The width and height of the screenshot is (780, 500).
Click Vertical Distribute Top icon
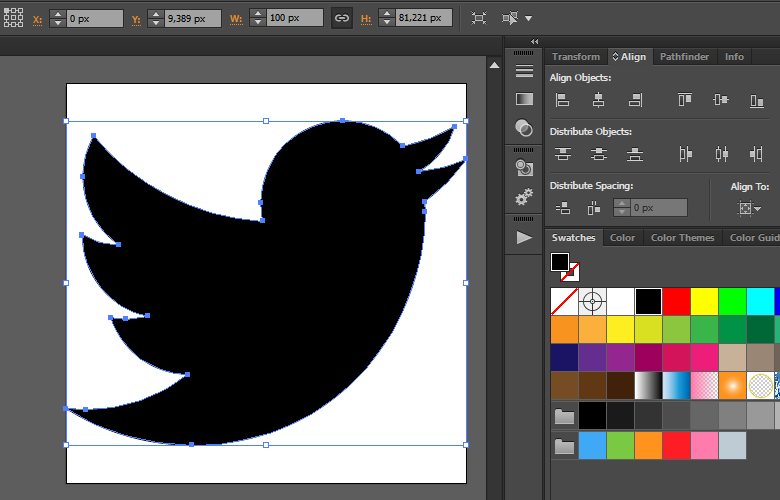pos(563,154)
